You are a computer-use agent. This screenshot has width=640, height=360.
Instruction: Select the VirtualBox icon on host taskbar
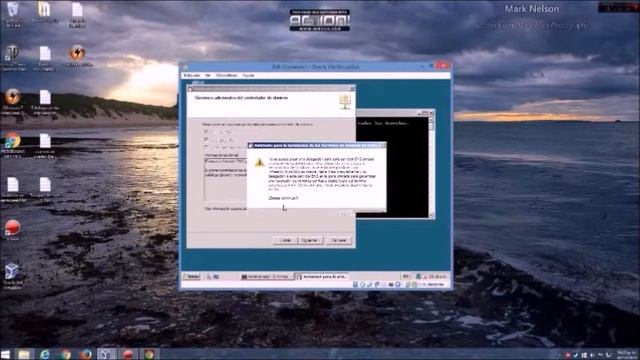pos(106,354)
